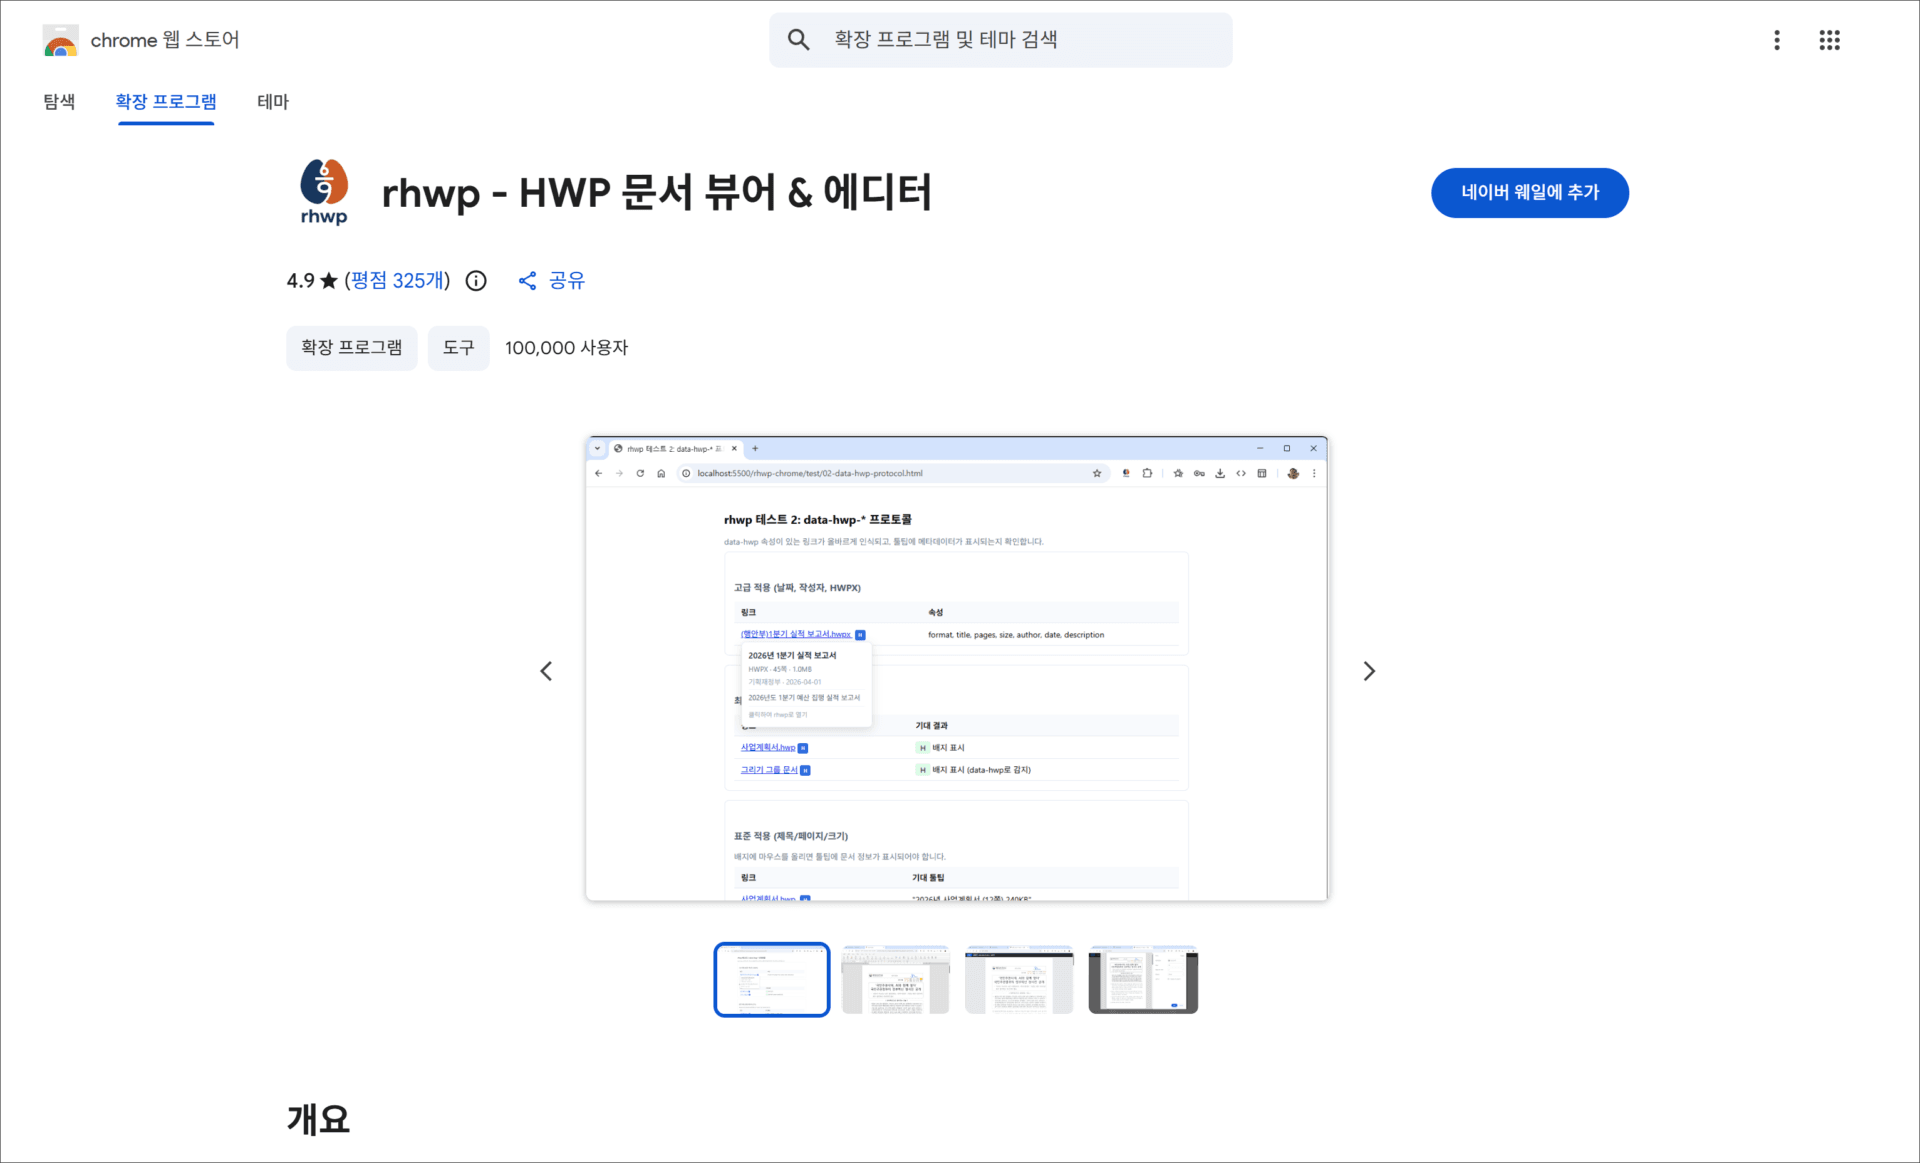Image resolution: width=1920 pixels, height=1163 pixels.
Task: Click the rating info circle icon
Action: tap(476, 281)
